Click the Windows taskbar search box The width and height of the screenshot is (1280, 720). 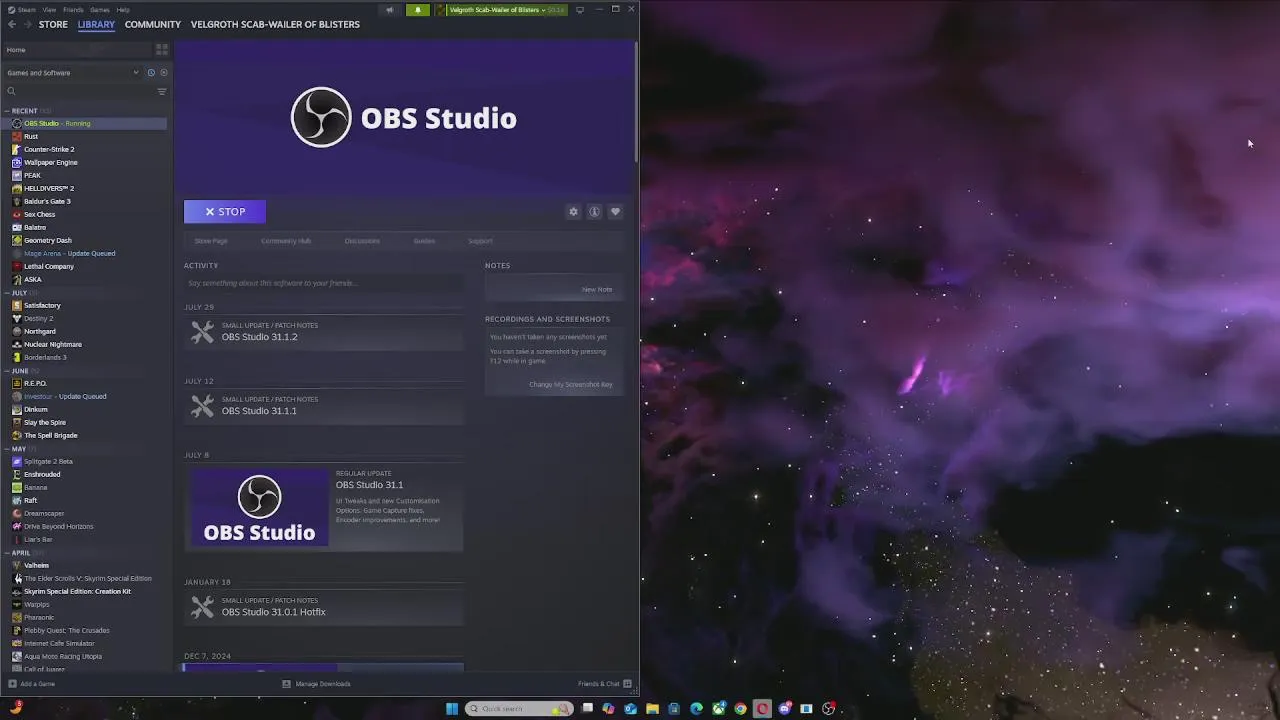[520, 709]
